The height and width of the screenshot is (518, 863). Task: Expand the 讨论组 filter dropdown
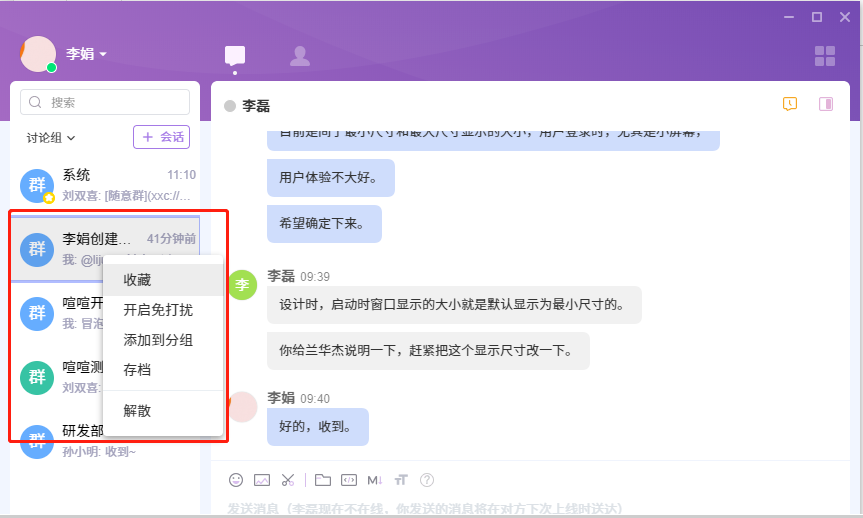[51, 138]
